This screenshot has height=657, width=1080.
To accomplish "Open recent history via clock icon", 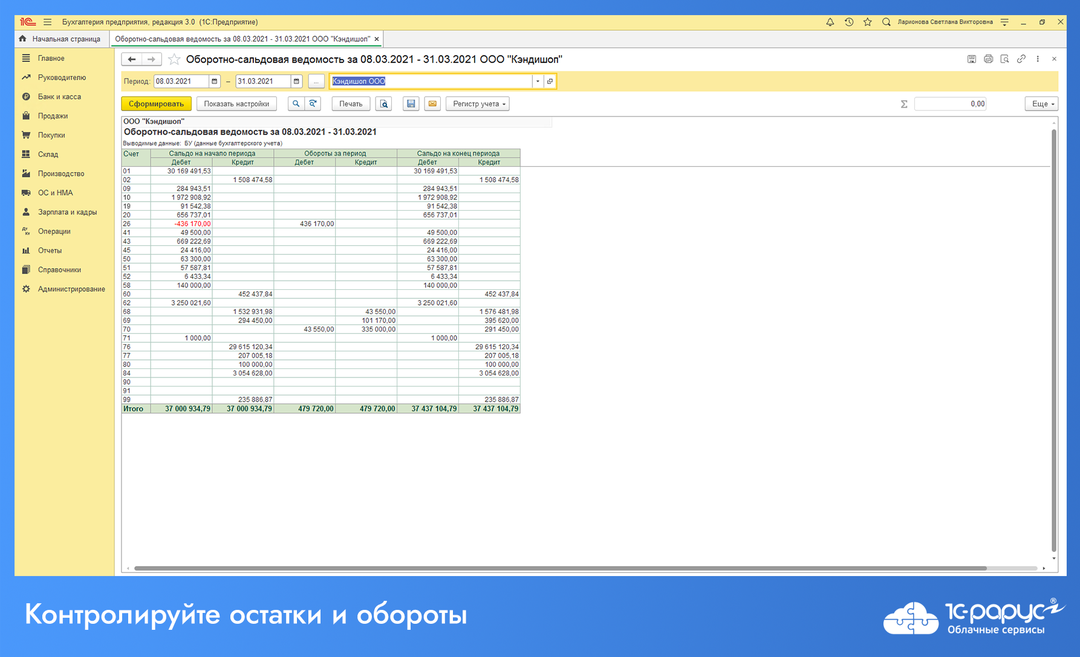I will coord(849,20).
